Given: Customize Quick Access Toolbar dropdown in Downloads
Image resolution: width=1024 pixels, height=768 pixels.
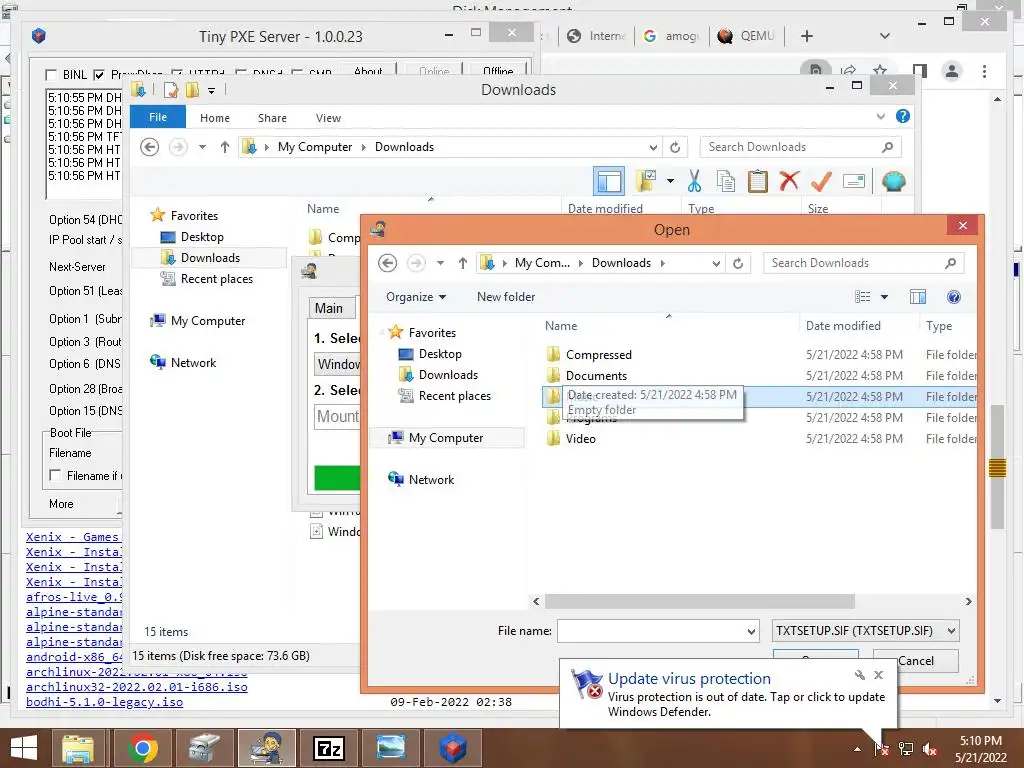Looking at the screenshot, I should [212, 91].
